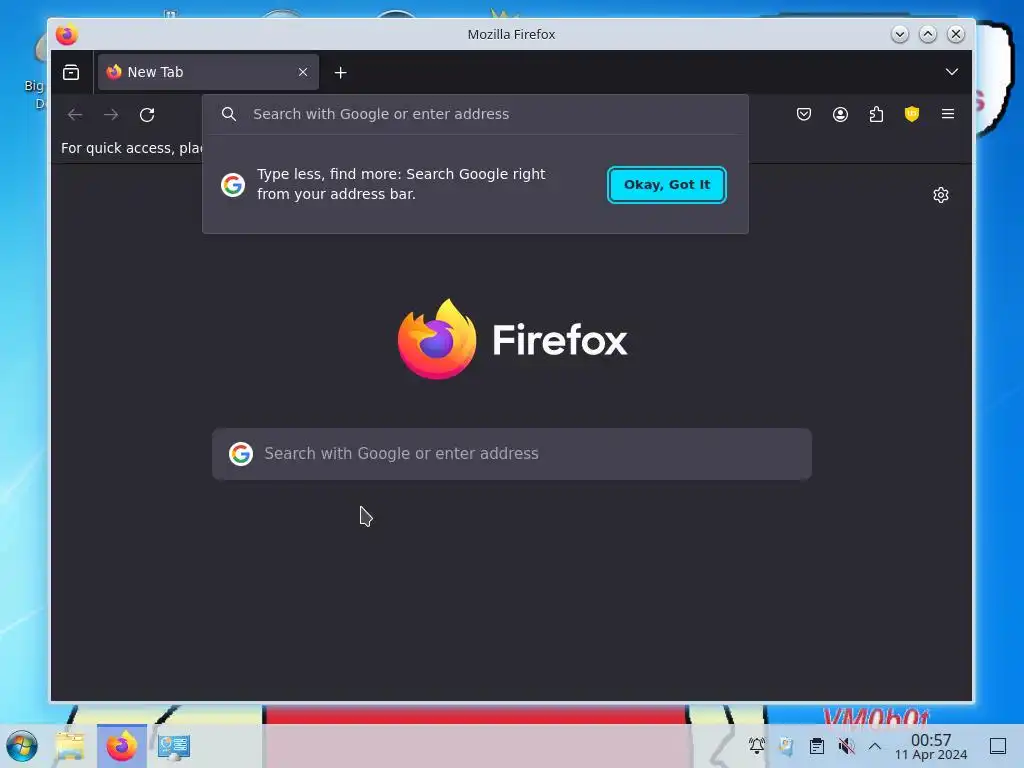Screen dimensions: 1024x768
Task: Select Firefox in the taskbar
Action: 121,746
